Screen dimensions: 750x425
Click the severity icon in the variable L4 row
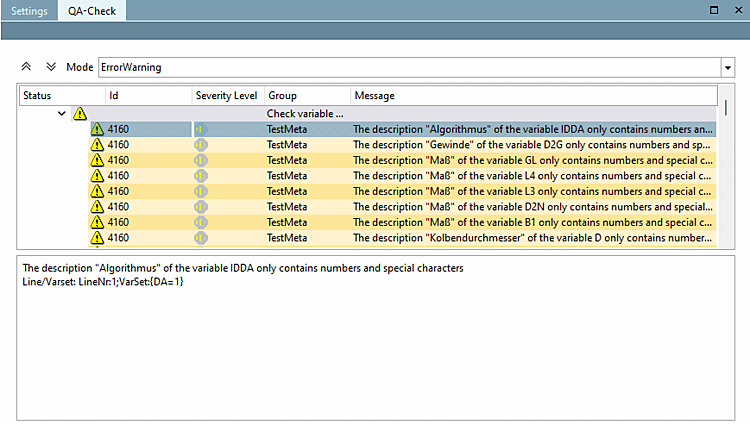coord(201,175)
